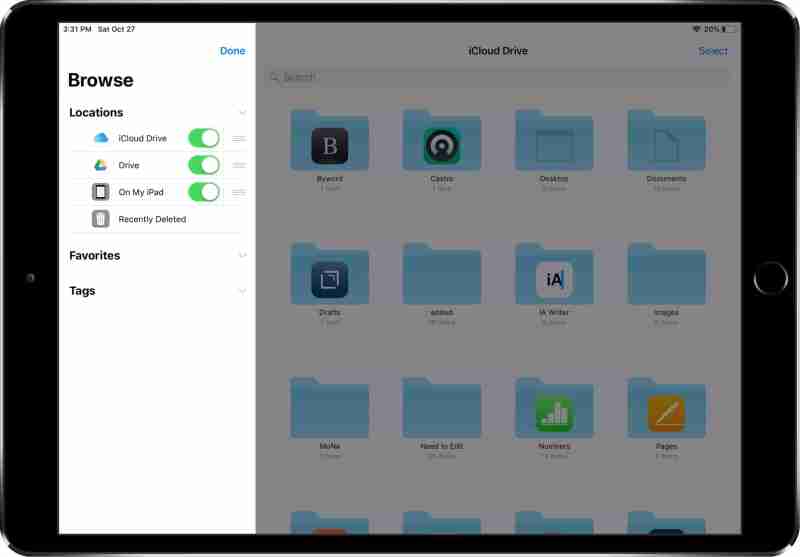800x557 pixels.
Task: Open the Pages folder
Action: pos(666,408)
